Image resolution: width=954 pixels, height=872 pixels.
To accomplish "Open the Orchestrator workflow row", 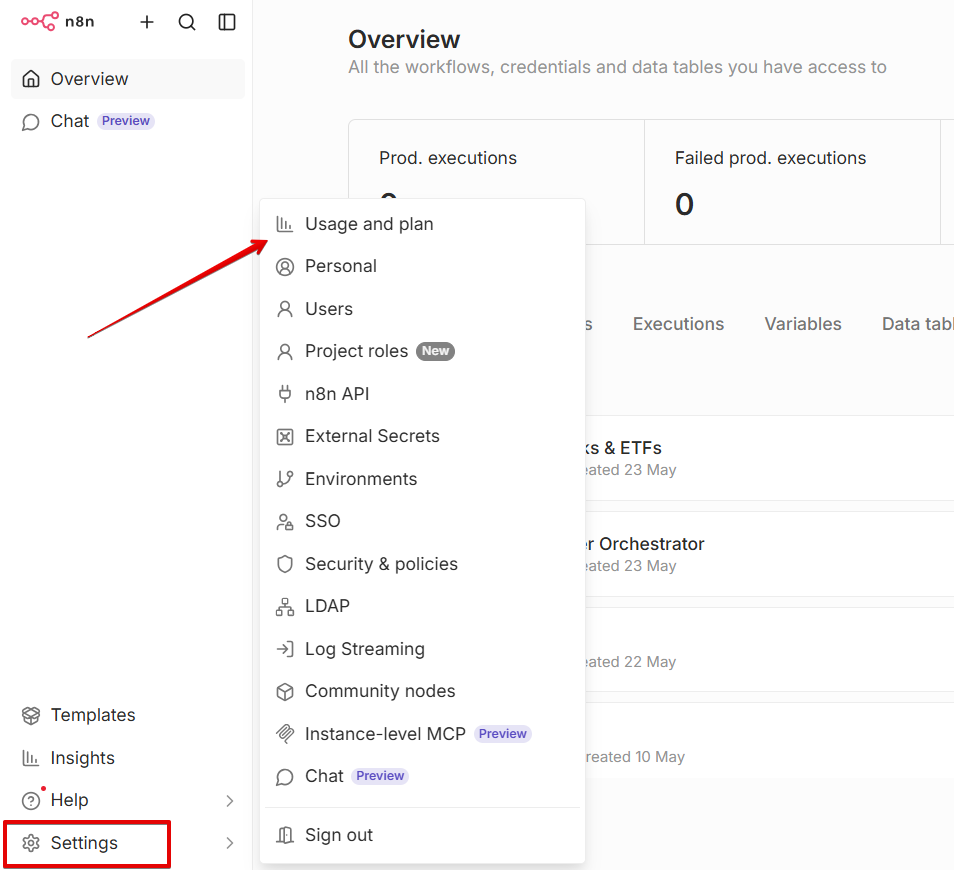I will click(770, 554).
